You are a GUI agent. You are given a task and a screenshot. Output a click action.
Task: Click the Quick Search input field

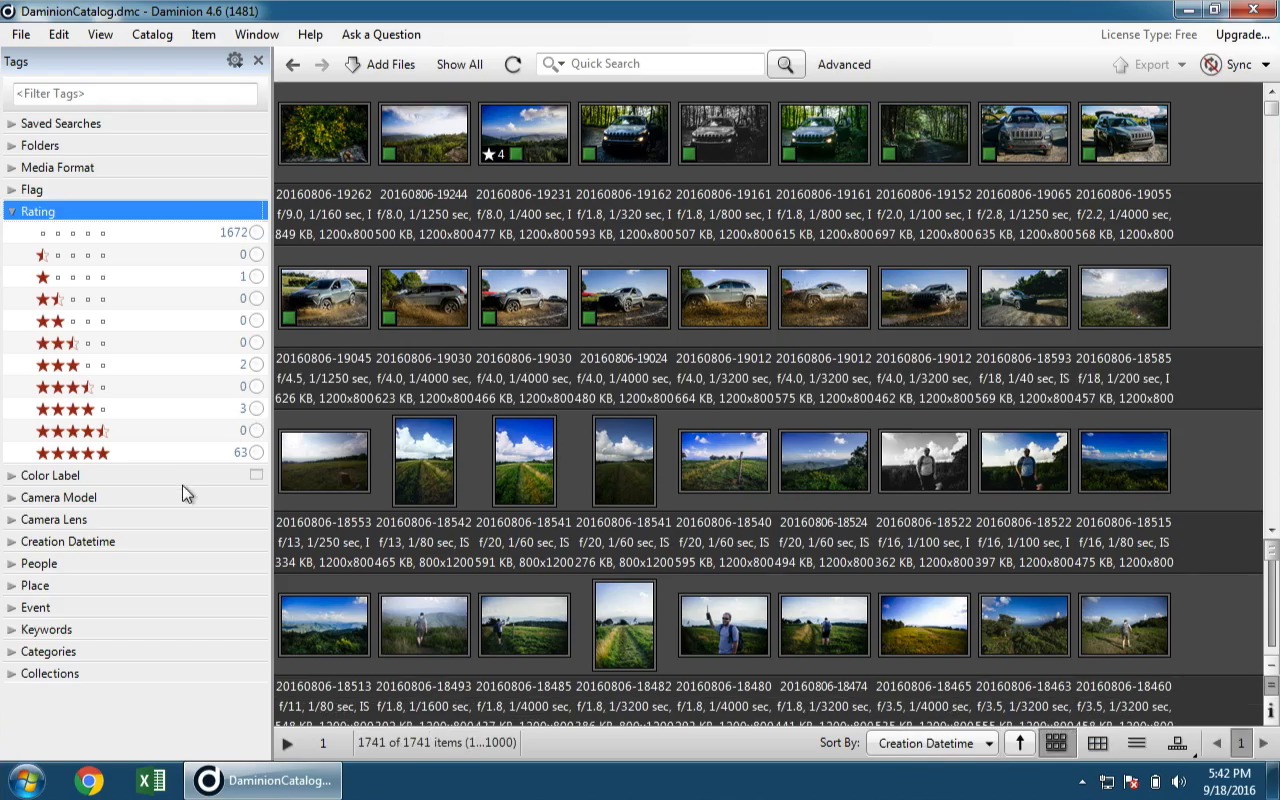[x=662, y=64]
